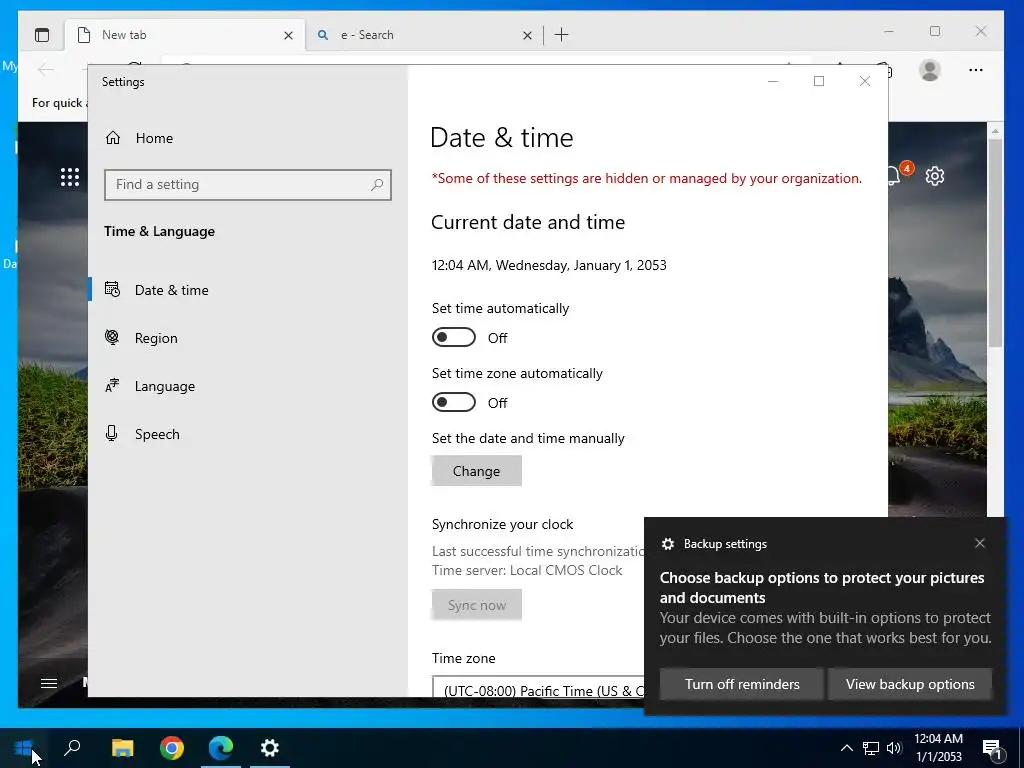Open a new Edge tab
Screen dimensions: 1024x768
click(561, 35)
